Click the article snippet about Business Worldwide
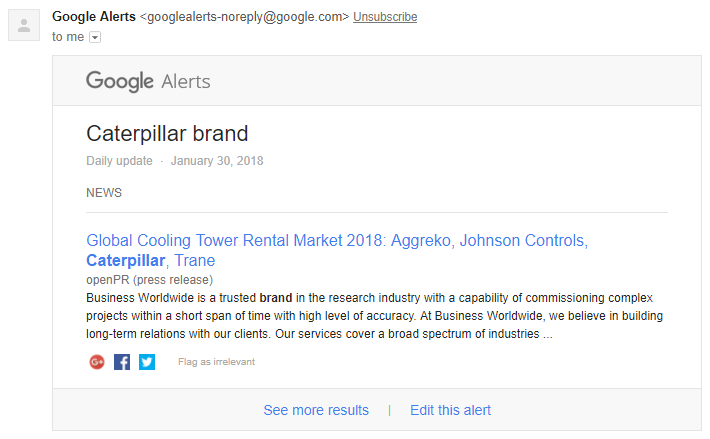The width and height of the screenshot is (710, 439). pyautogui.click(x=374, y=316)
